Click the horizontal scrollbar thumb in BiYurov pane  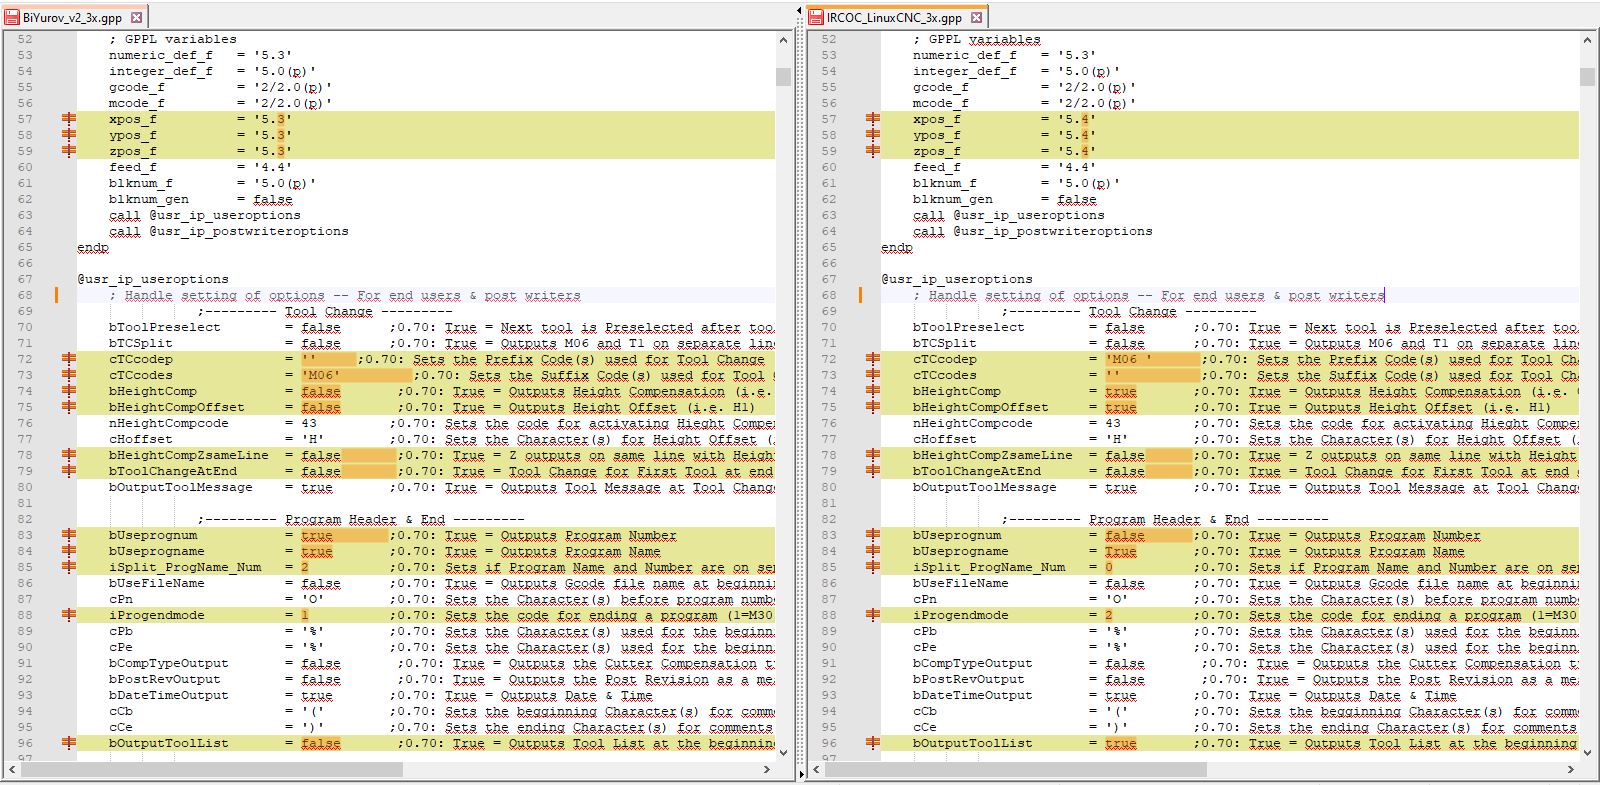212,770
